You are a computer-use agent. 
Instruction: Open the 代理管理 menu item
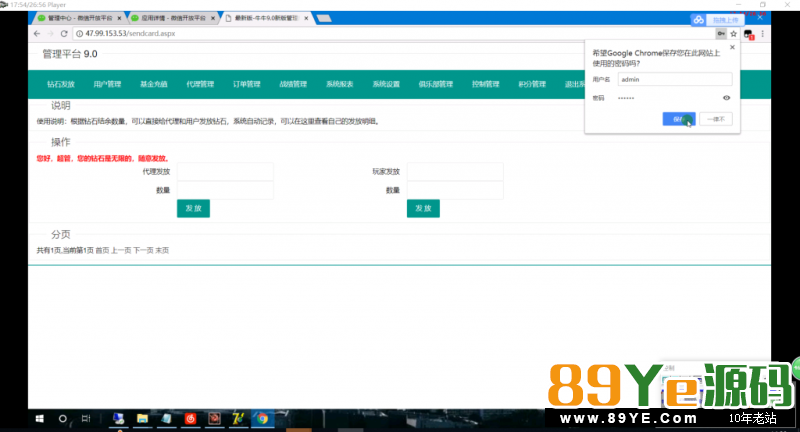pos(200,84)
